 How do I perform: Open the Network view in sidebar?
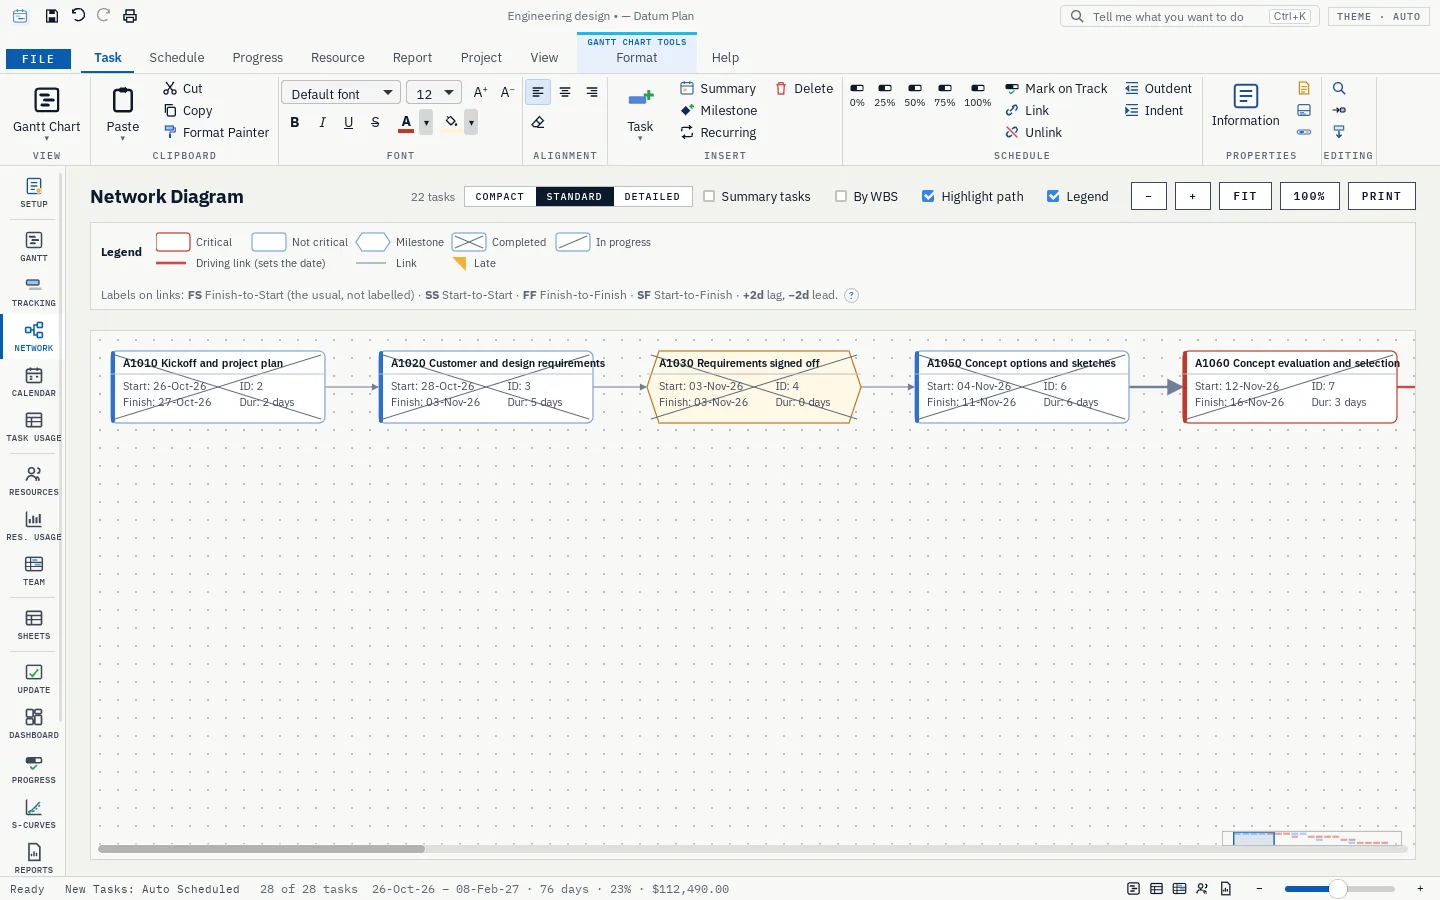point(33,337)
